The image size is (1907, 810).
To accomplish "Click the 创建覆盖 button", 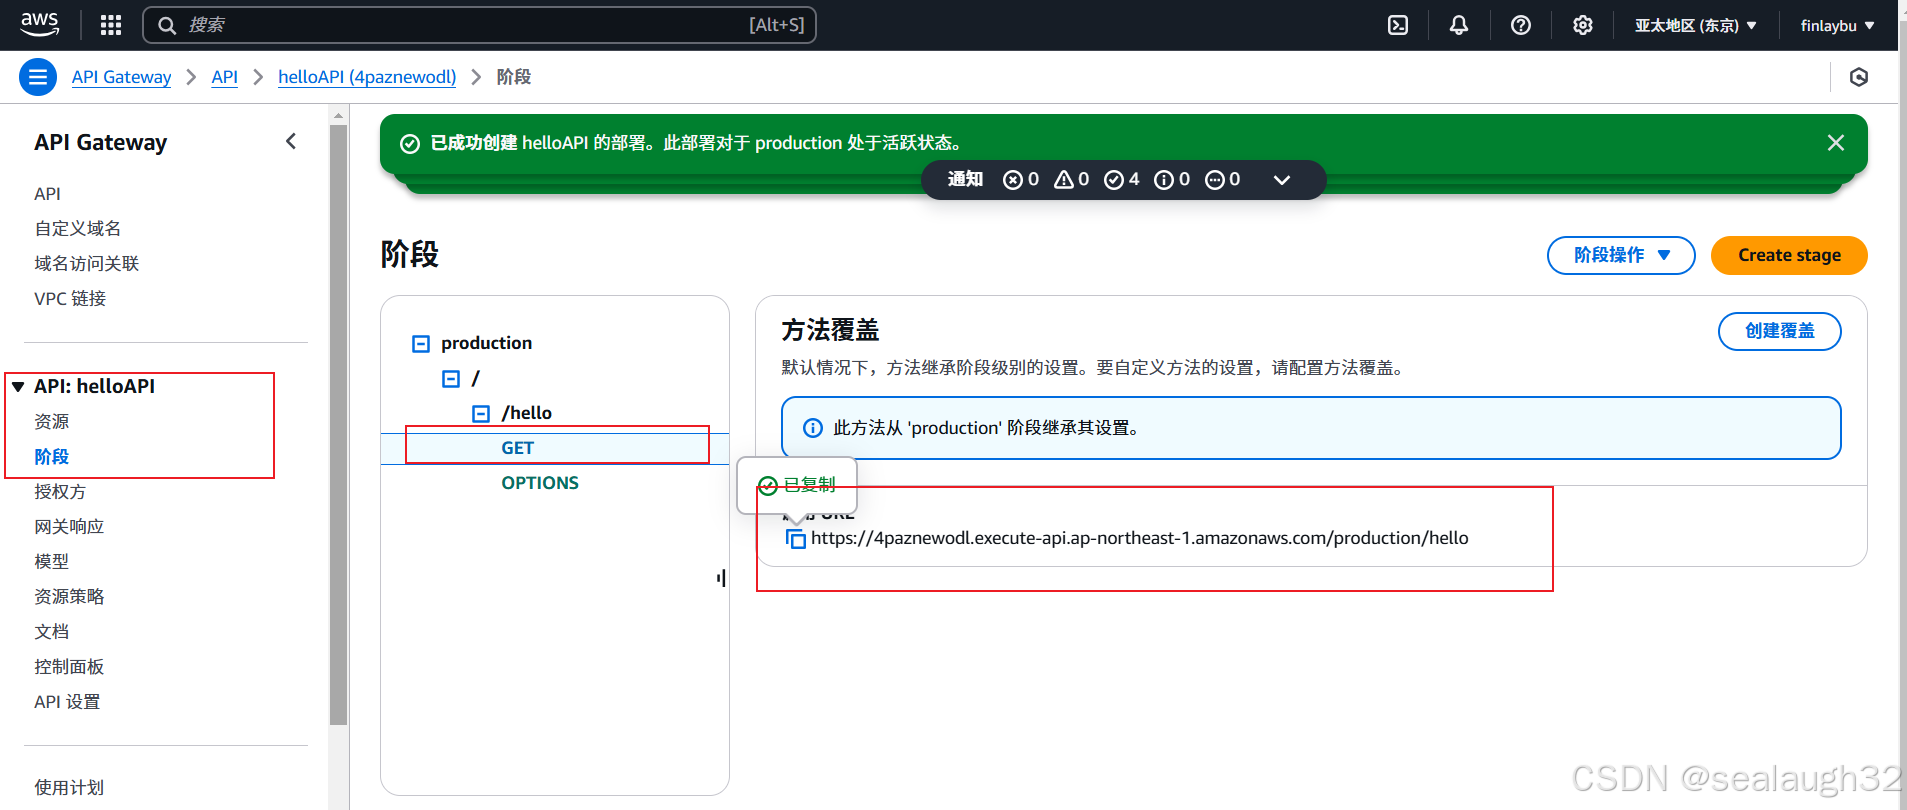I will point(1779,331).
